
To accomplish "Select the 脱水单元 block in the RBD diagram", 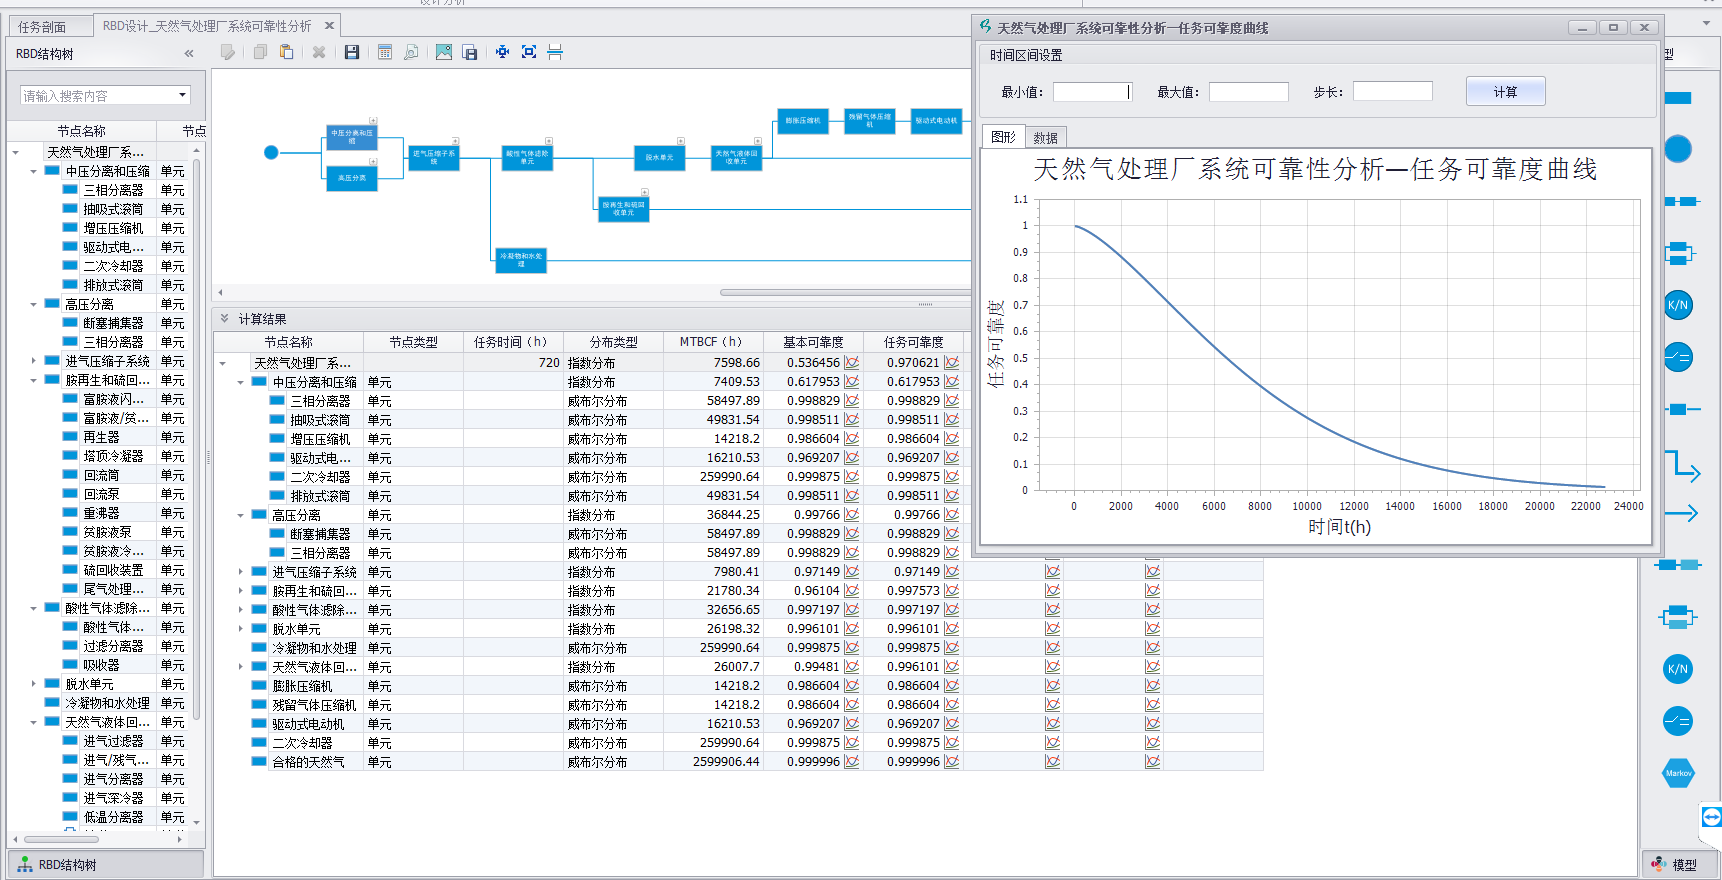I will 659,157.
